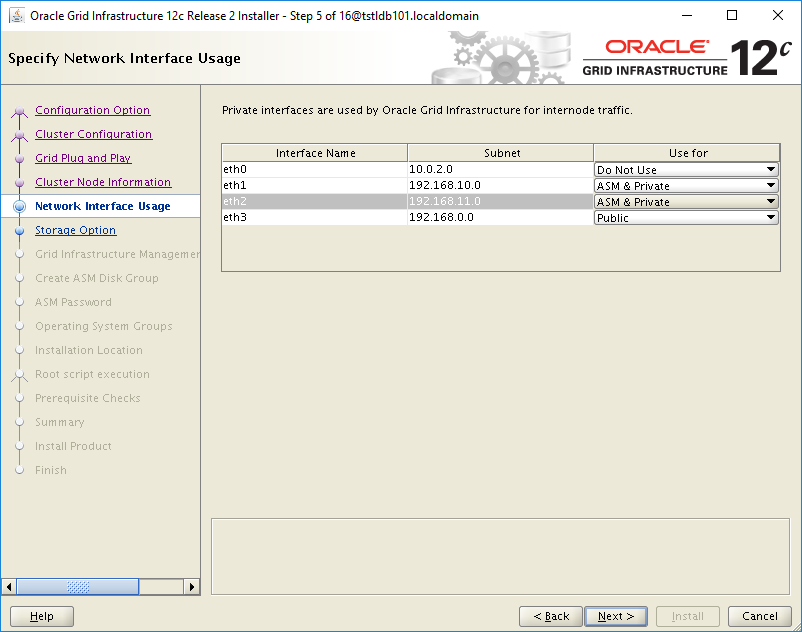Click the Back button
The width and height of the screenshot is (802, 632).
[551, 616]
